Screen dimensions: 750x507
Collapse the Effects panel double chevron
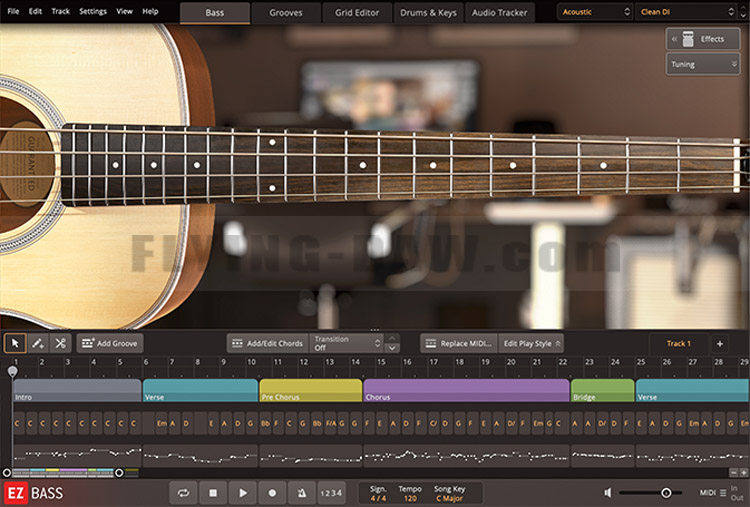click(x=674, y=39)
